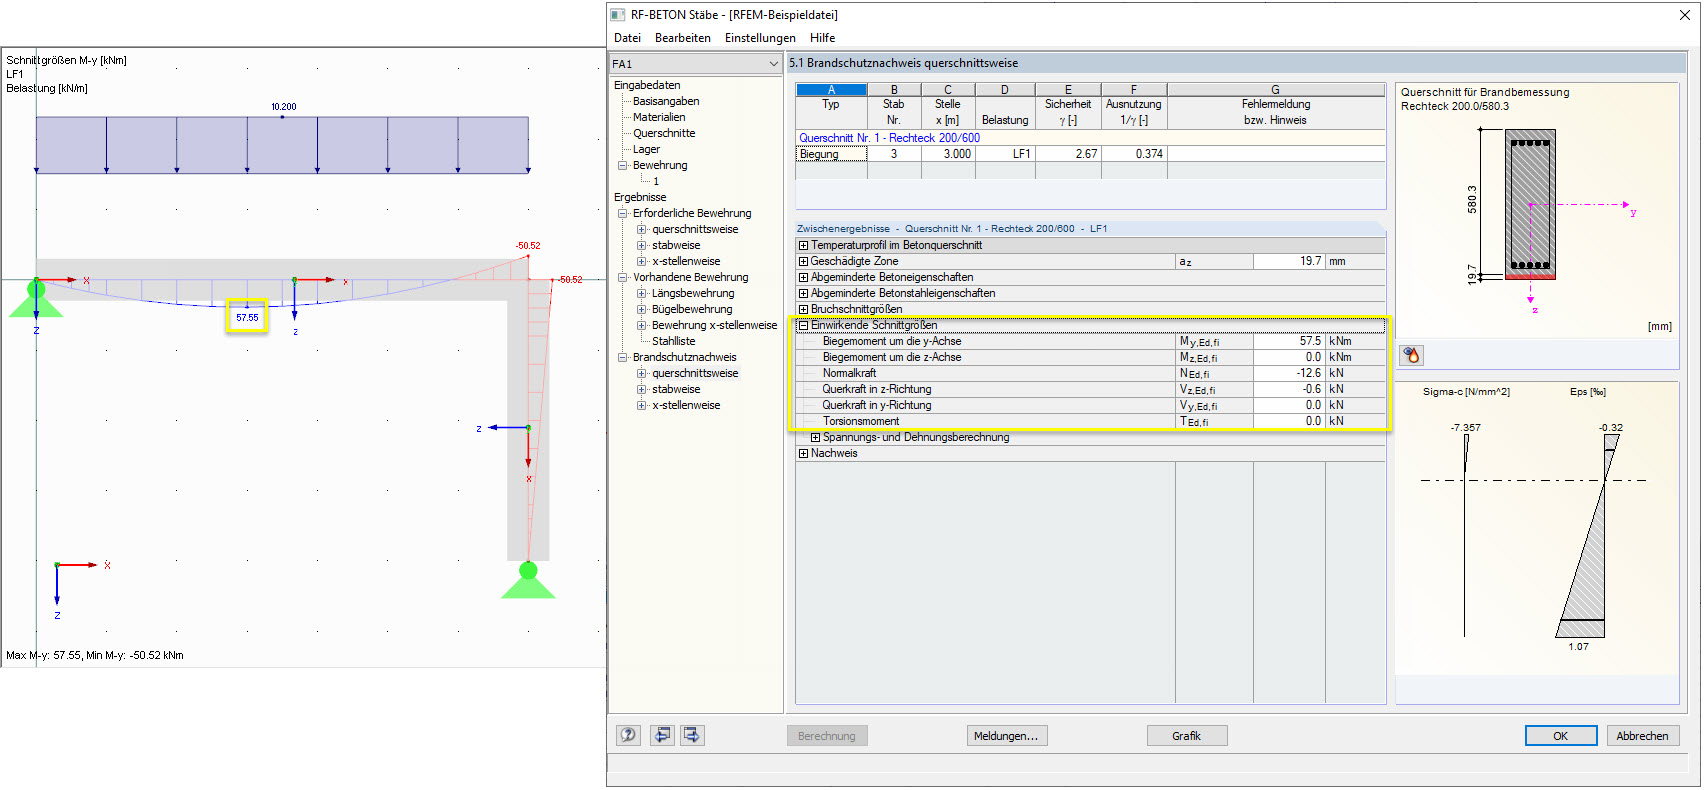
Task: Click the flame icon below cross-section preview
Action: 1412,355
